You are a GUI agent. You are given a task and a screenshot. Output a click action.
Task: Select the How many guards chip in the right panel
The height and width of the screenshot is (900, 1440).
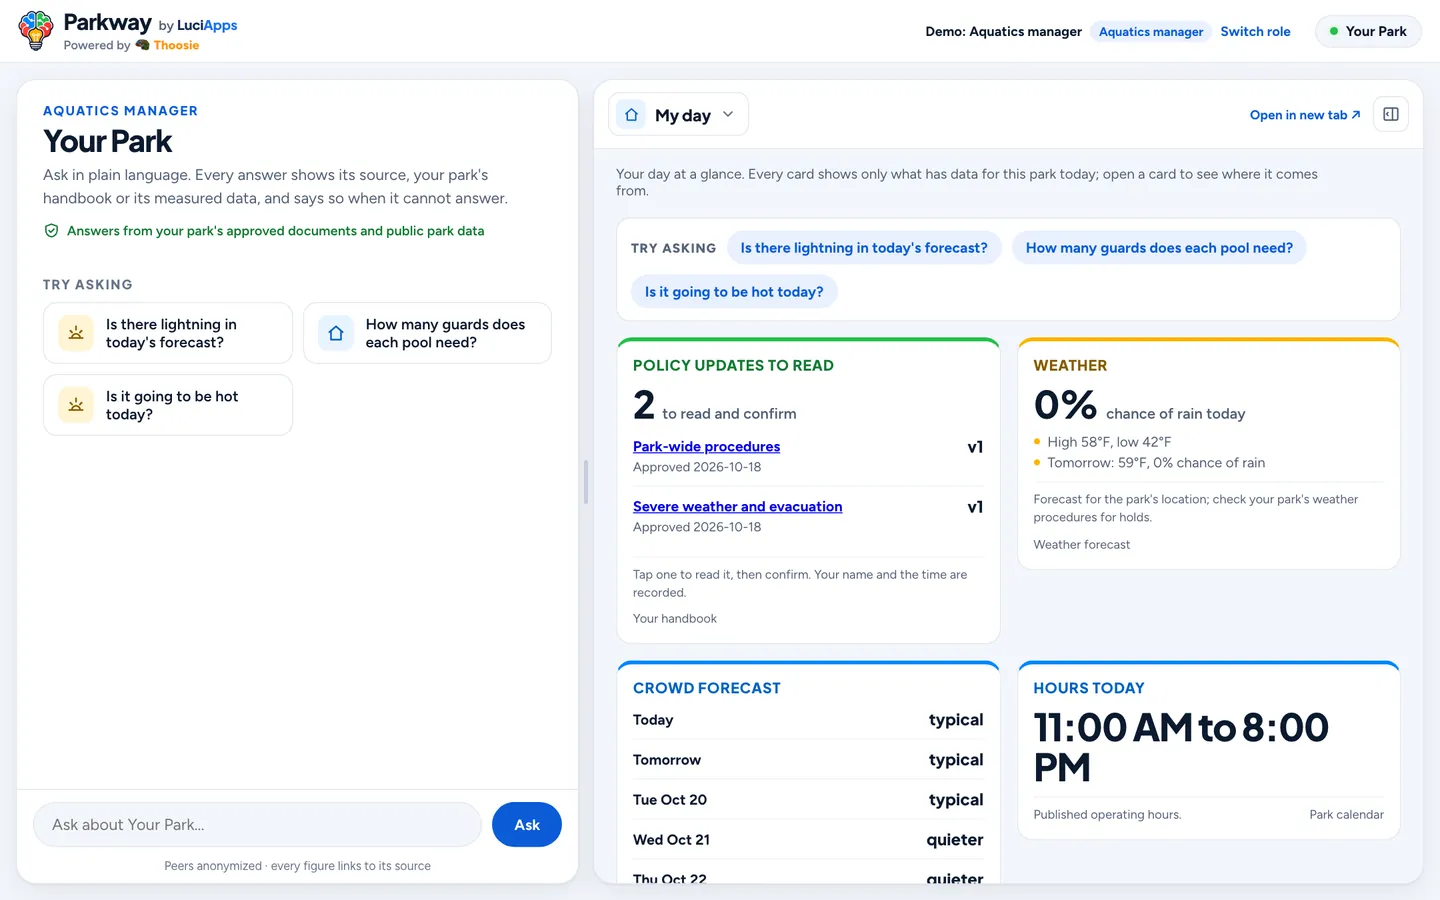pos(1159,248)
